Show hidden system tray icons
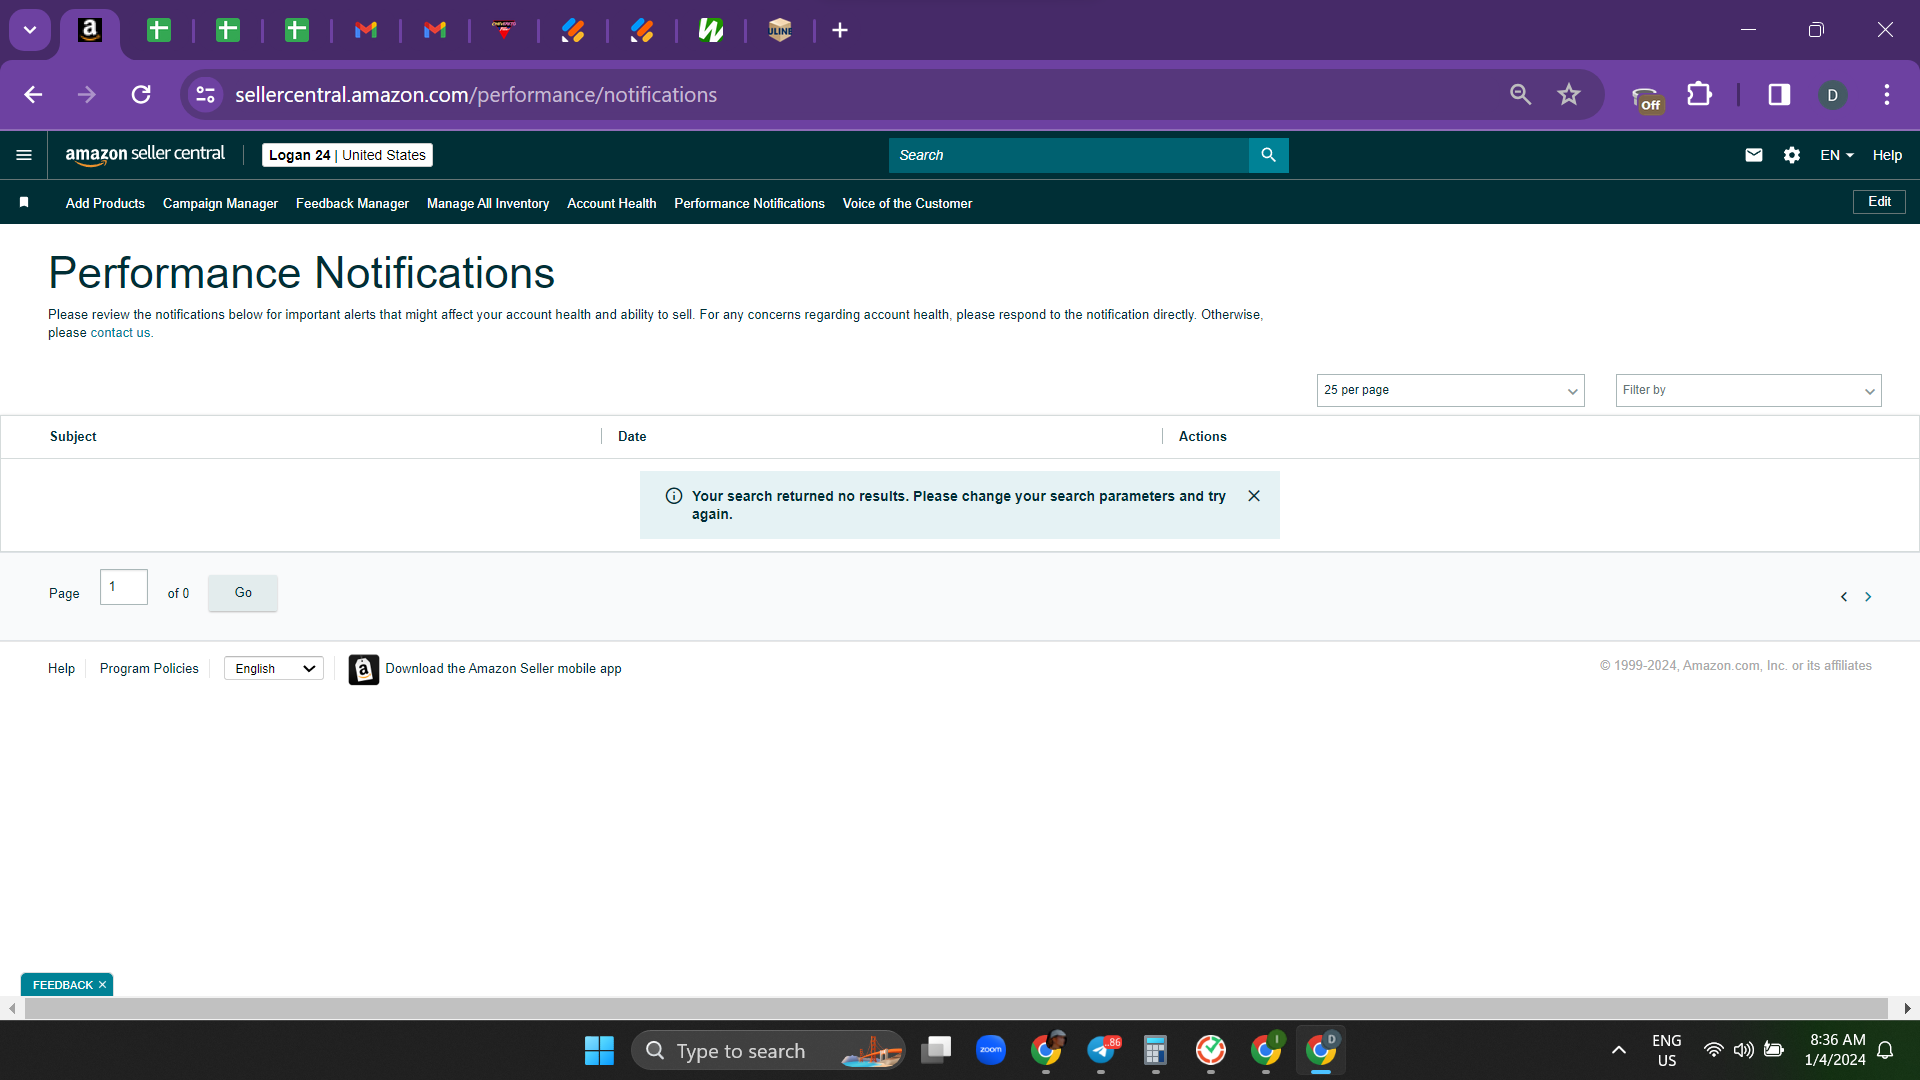The height and width of the screenshot is (1080, 1920). [1618, 1050]
